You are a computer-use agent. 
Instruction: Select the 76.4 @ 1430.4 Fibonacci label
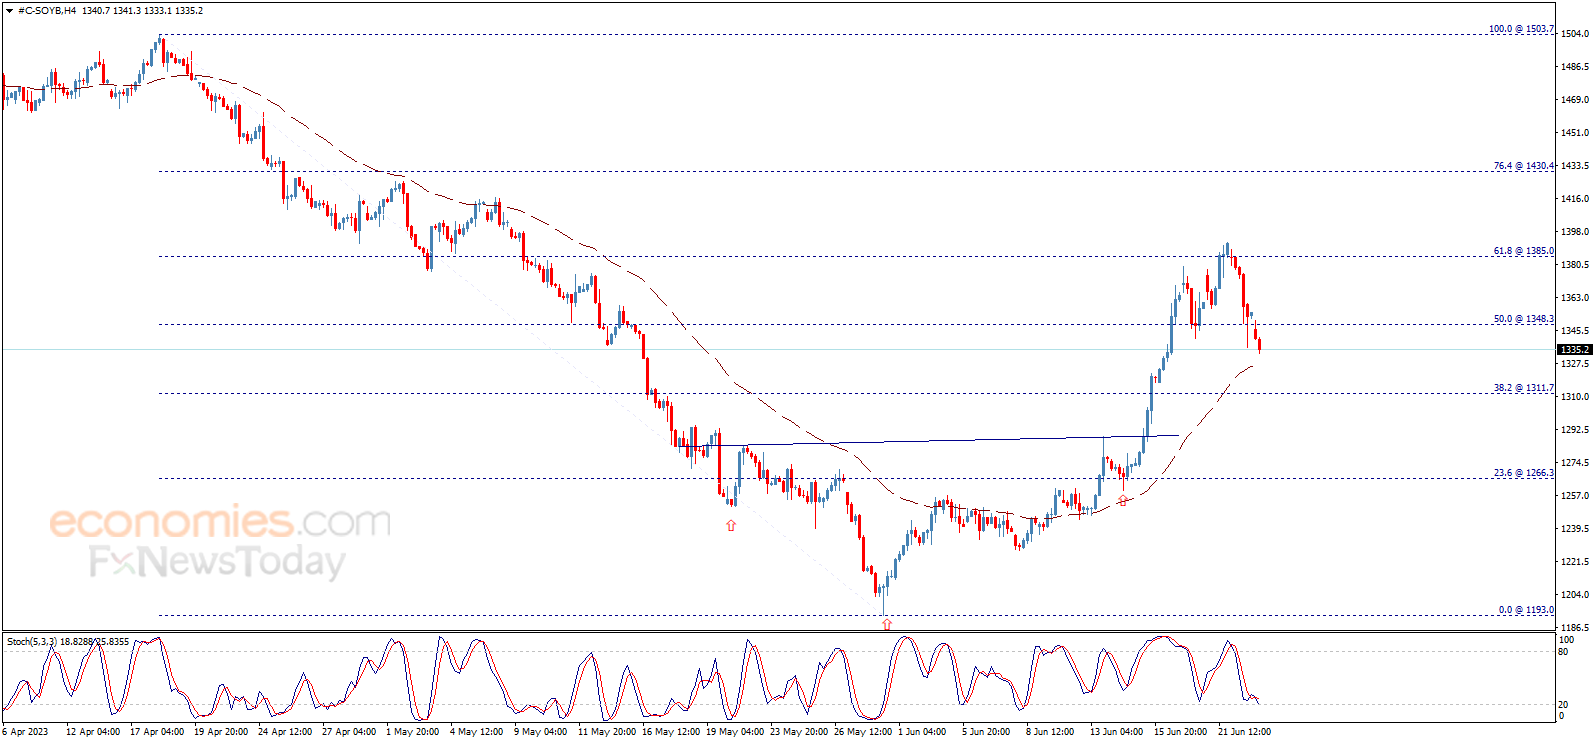[x=1524, y=166]
